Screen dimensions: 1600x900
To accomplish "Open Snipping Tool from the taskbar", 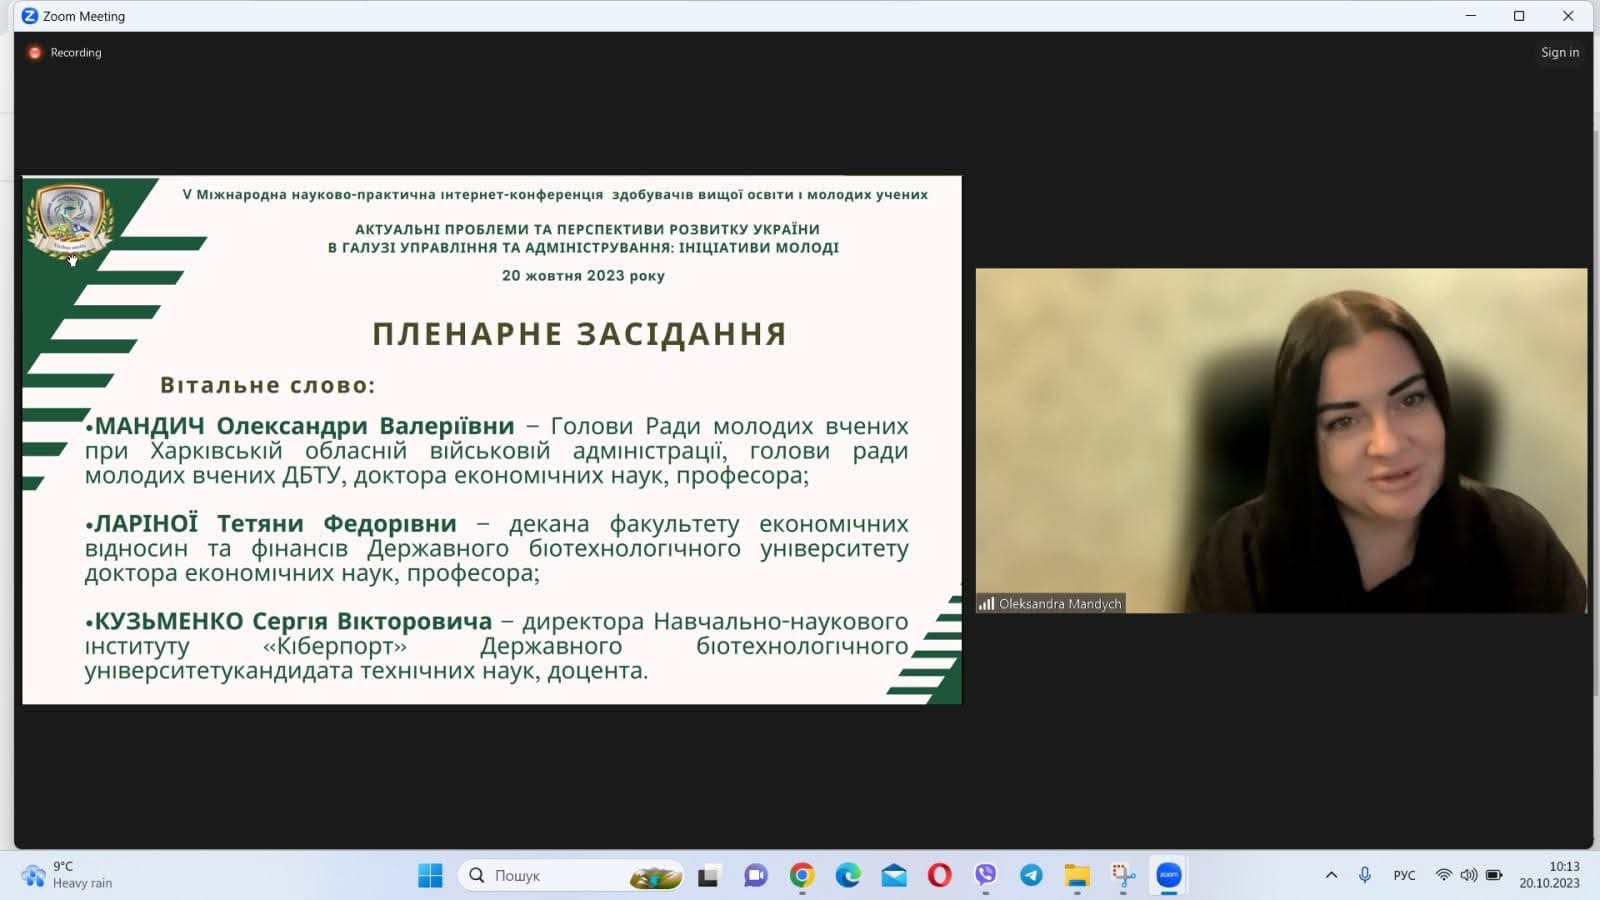I will 1123,876.
